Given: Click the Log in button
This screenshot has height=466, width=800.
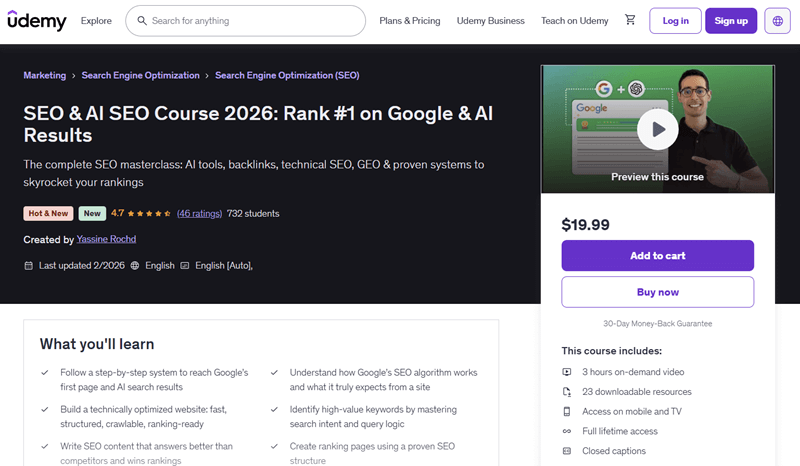Looking at the screenshot, I should coord(676,21).
